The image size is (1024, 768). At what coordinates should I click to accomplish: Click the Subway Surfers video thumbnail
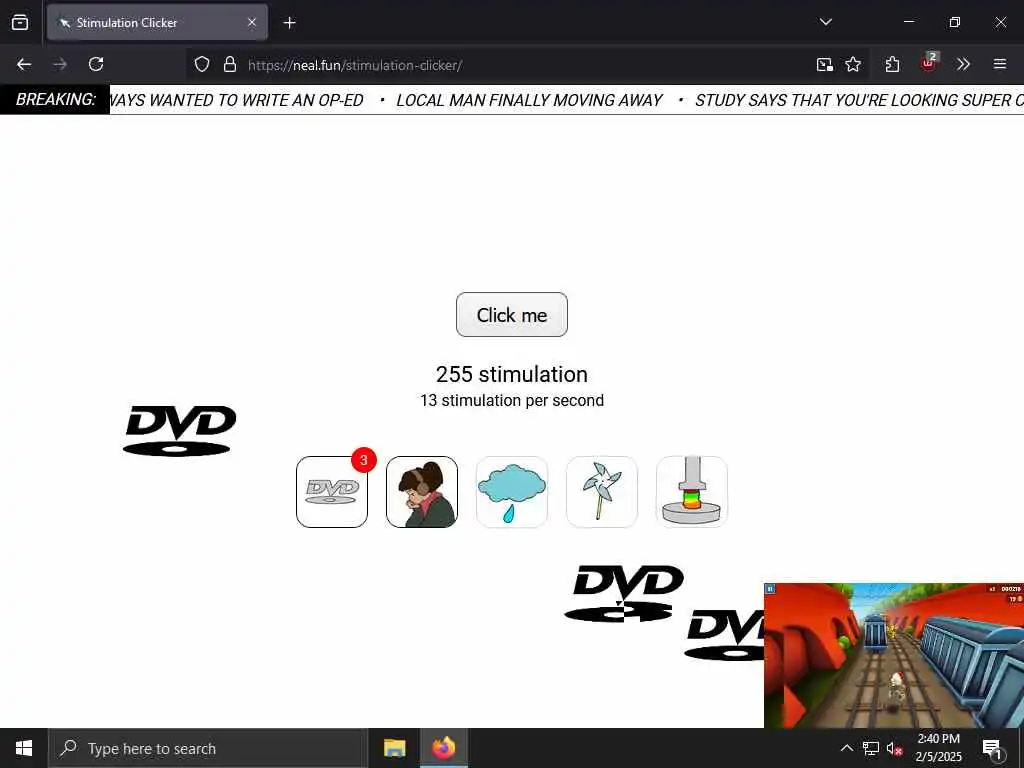[x=894, y=655]
